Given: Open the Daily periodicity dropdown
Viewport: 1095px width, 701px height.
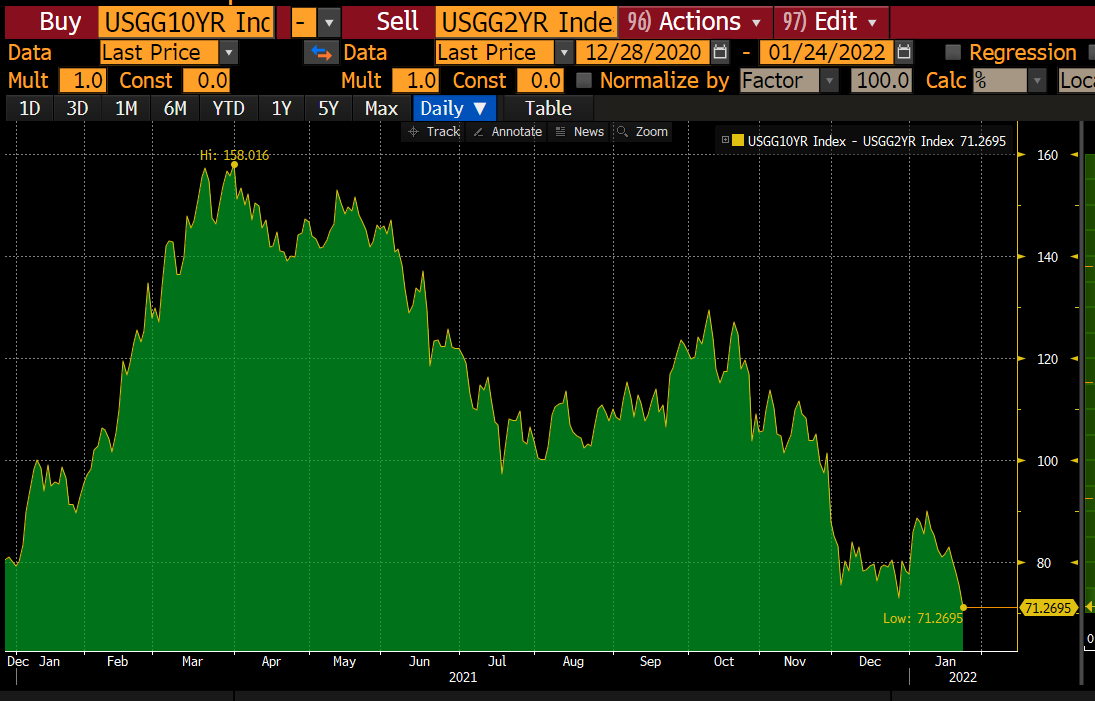Looking at the screenshot, I should pos(454,108).
